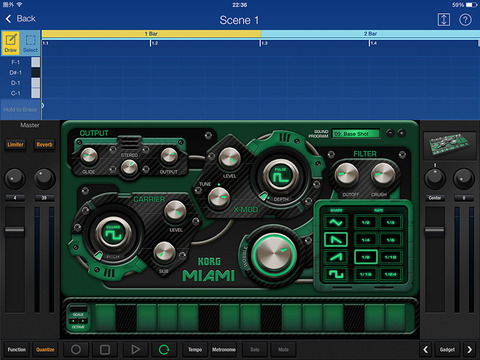This screenshot has height=360, width=480.
Task: Select the 2 Bar tab
Action: pyautogui.click(x=370, y=33)
